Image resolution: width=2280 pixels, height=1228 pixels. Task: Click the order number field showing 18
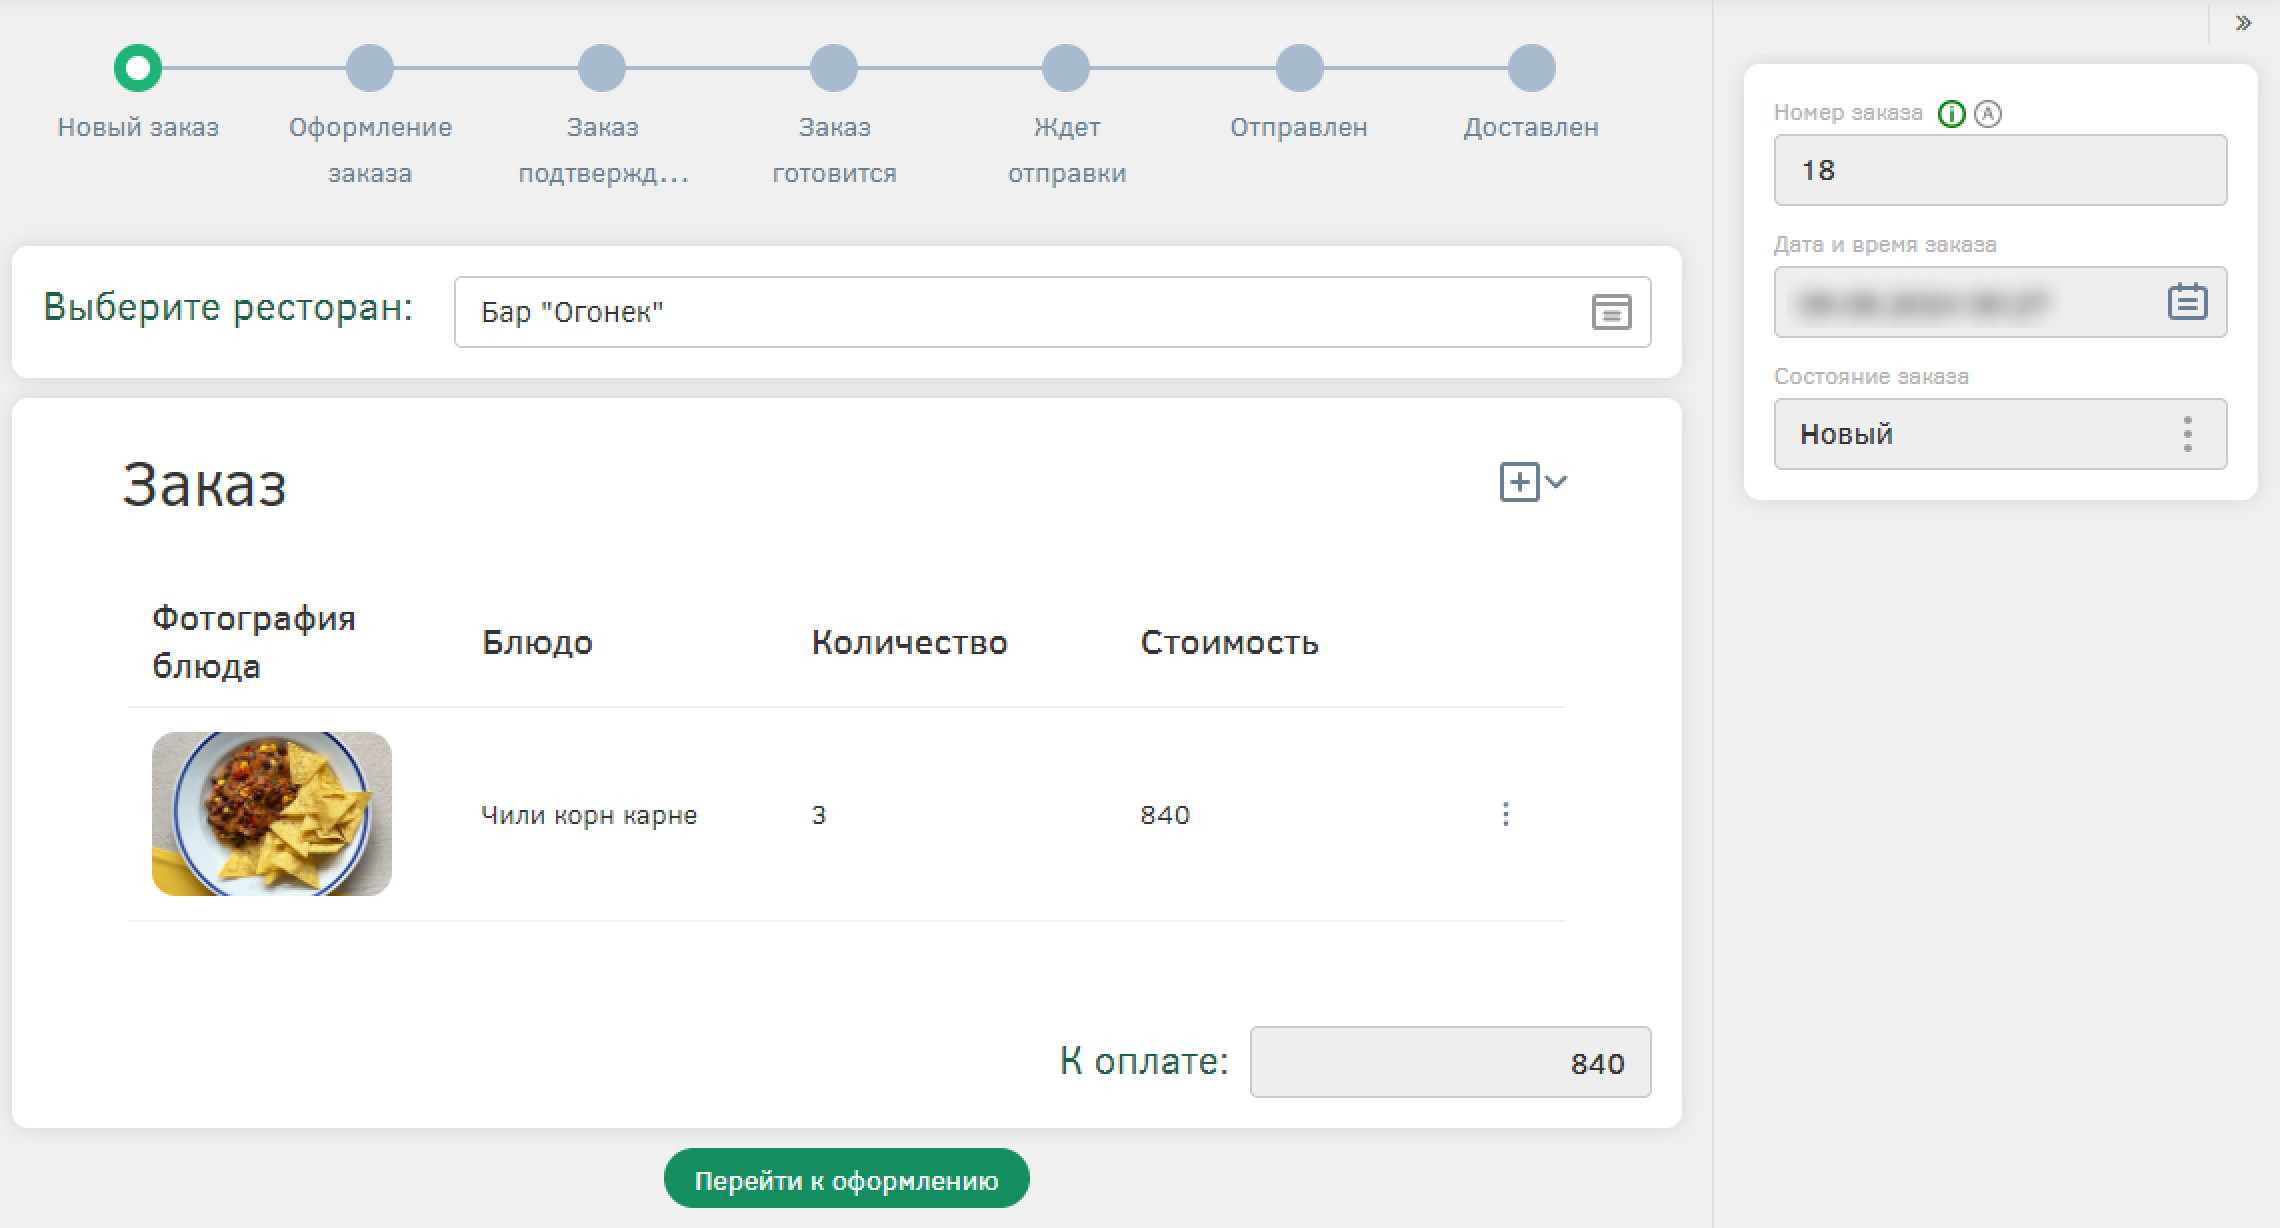[2000, 170]
